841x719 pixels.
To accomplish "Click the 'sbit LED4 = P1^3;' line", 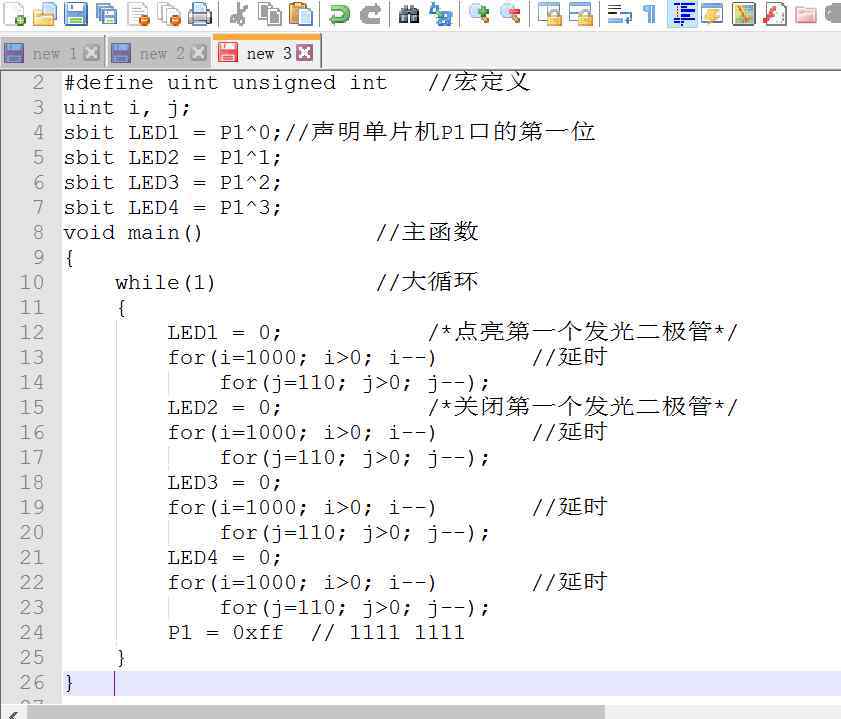I will coord(172,207).
